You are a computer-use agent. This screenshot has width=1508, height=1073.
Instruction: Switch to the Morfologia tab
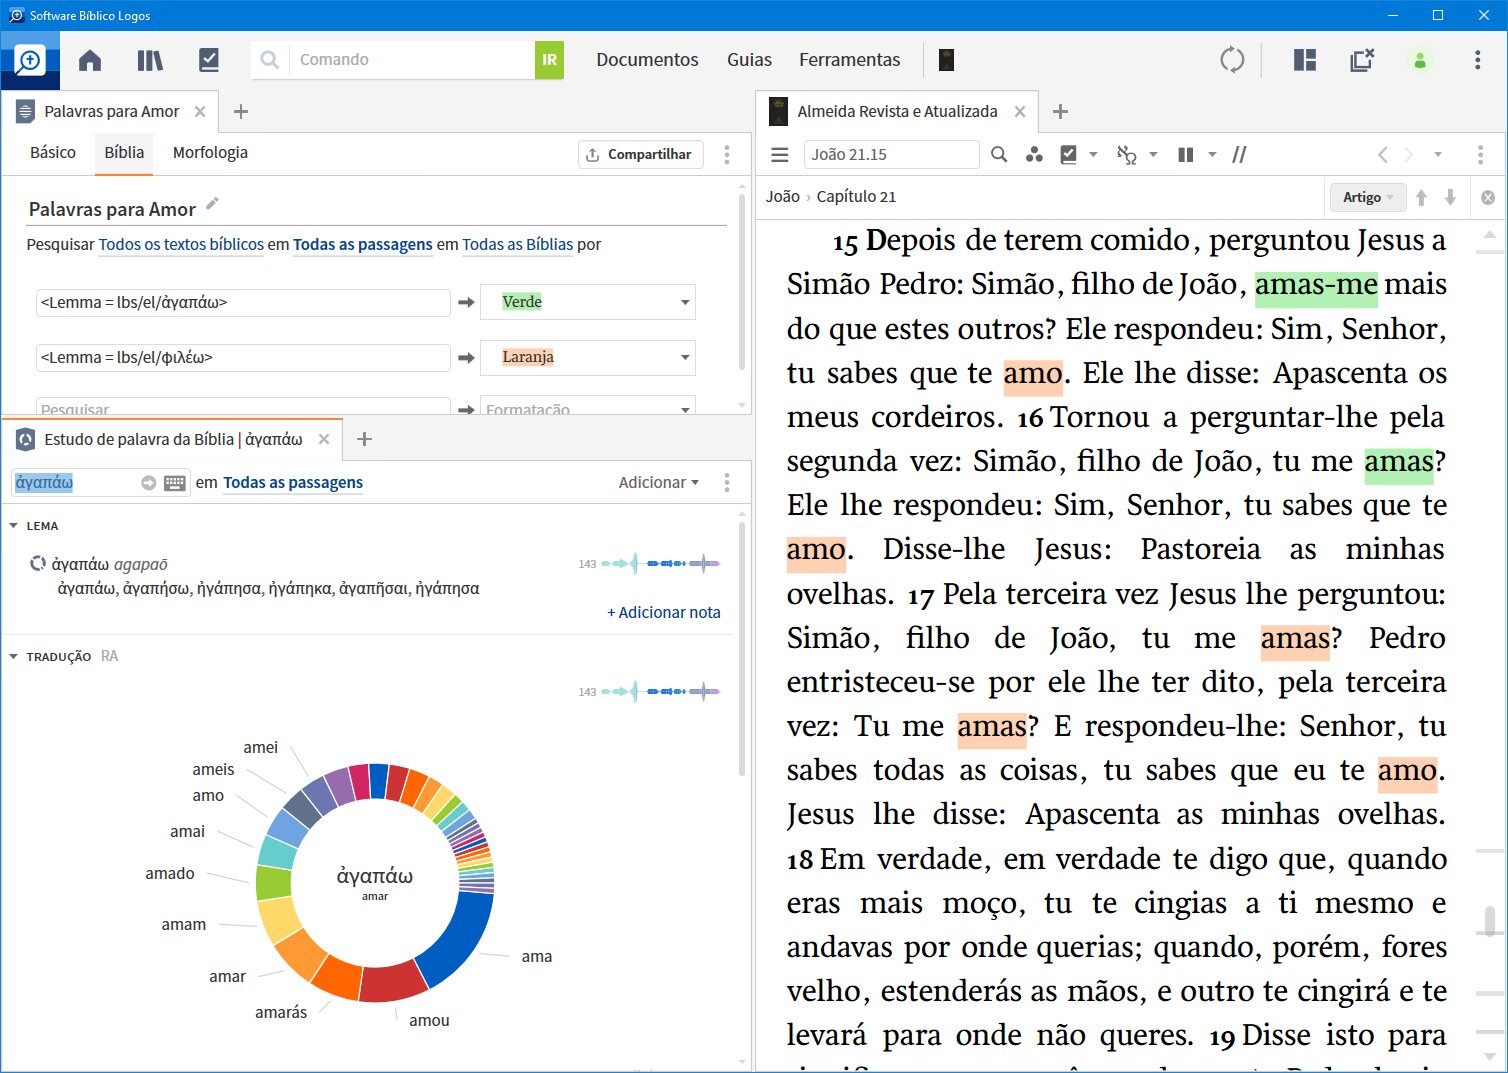pyautogui.click(x=210, y=152)
